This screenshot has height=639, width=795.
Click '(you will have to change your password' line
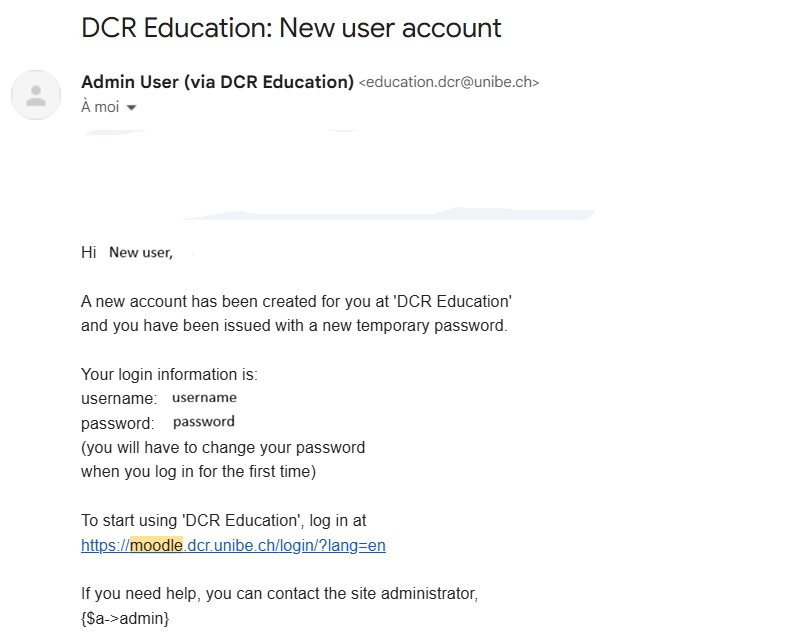point(223,447)
